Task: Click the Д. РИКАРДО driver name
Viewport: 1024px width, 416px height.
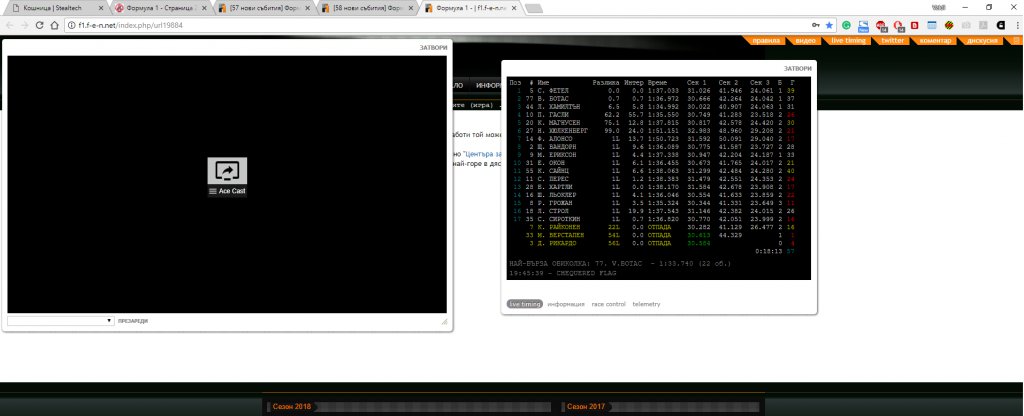Action: (558, 243)
